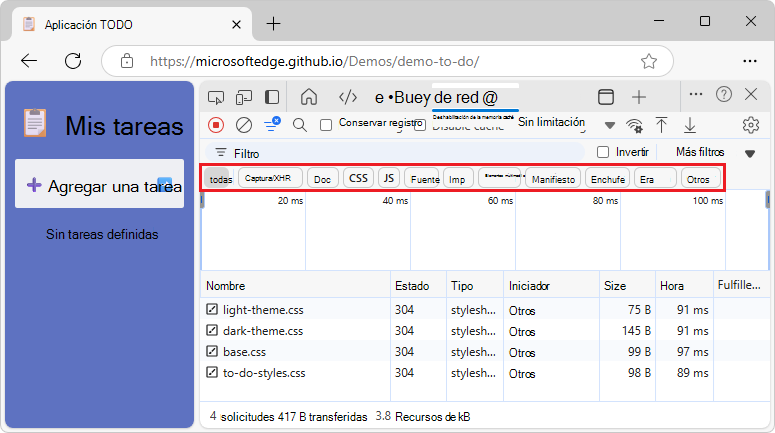Open the DevTools Welcome home icon

[309, 97]
